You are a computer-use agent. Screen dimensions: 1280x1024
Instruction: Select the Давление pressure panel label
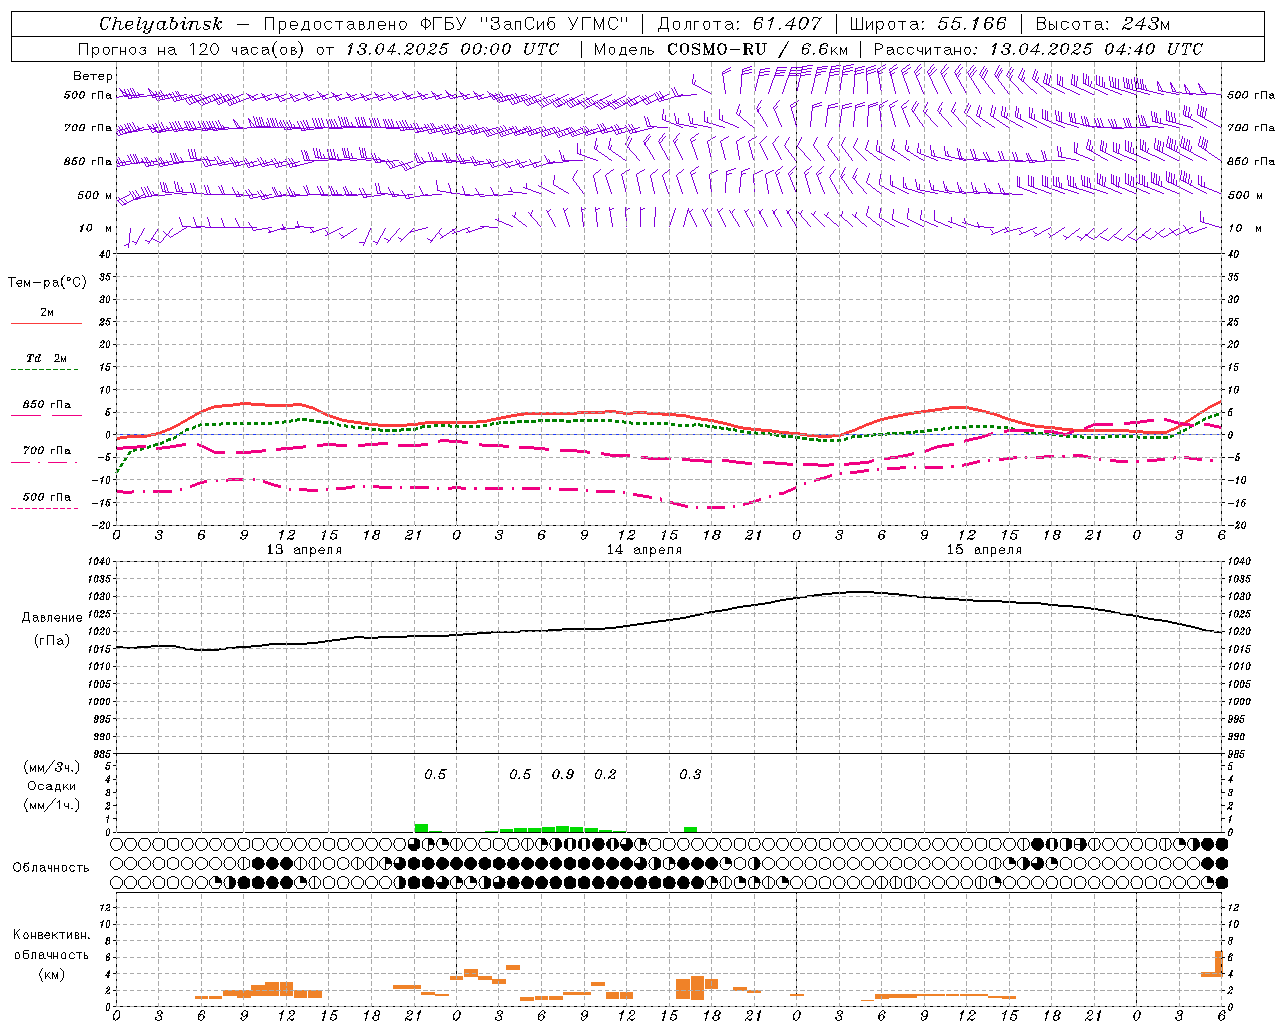click(x=52, y=618)
